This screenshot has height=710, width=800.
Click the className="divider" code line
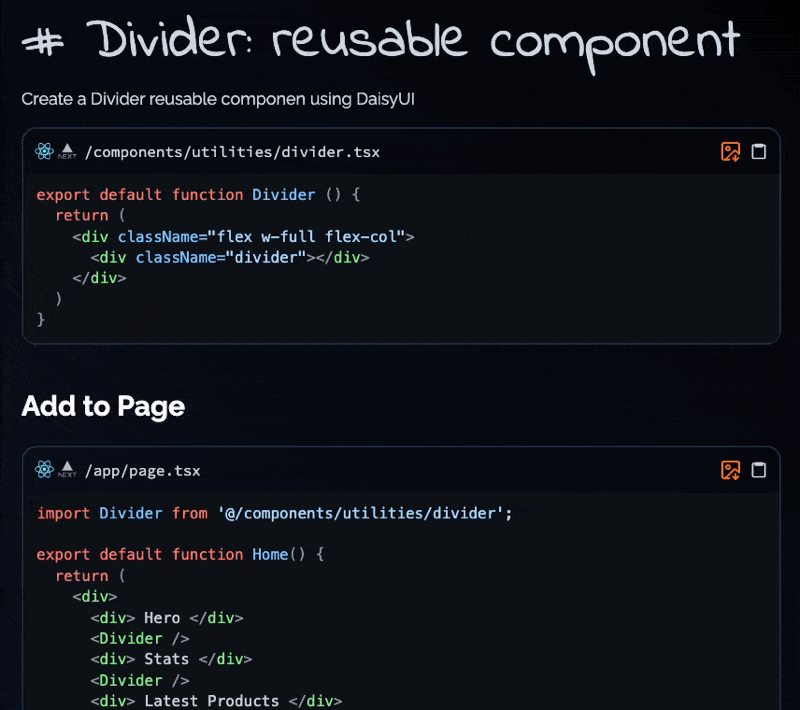(230, 258)
